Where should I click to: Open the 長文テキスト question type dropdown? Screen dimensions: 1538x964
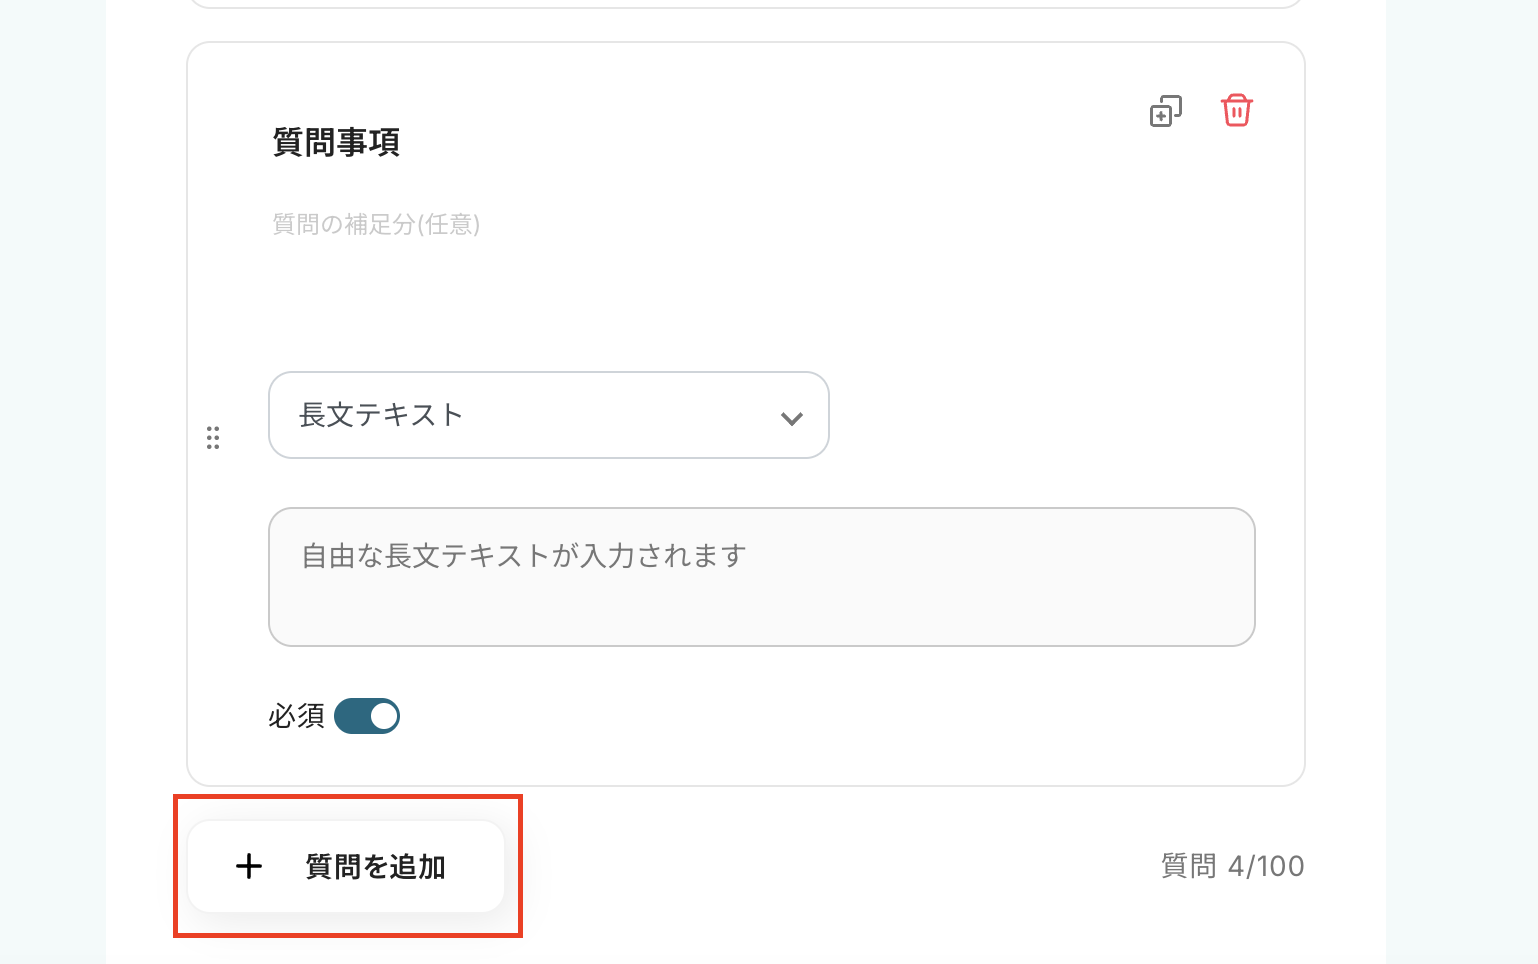click(548, 415)
